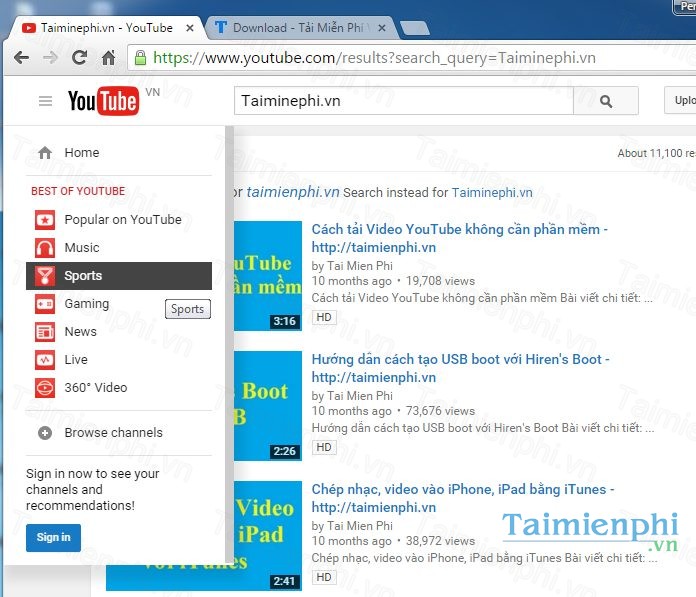Viewport: 696px width, 597px height.
Task: Open Cách tải Video YouTube video title
Action: pos(459,238)
